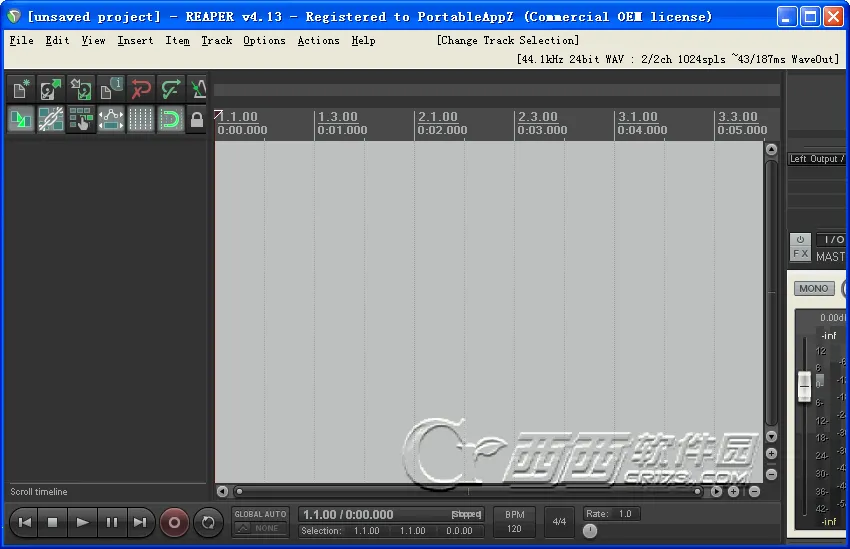This screenshot has width=850, height=549.
Task: Open the Insert menu
Action: [x=135, y=41]
